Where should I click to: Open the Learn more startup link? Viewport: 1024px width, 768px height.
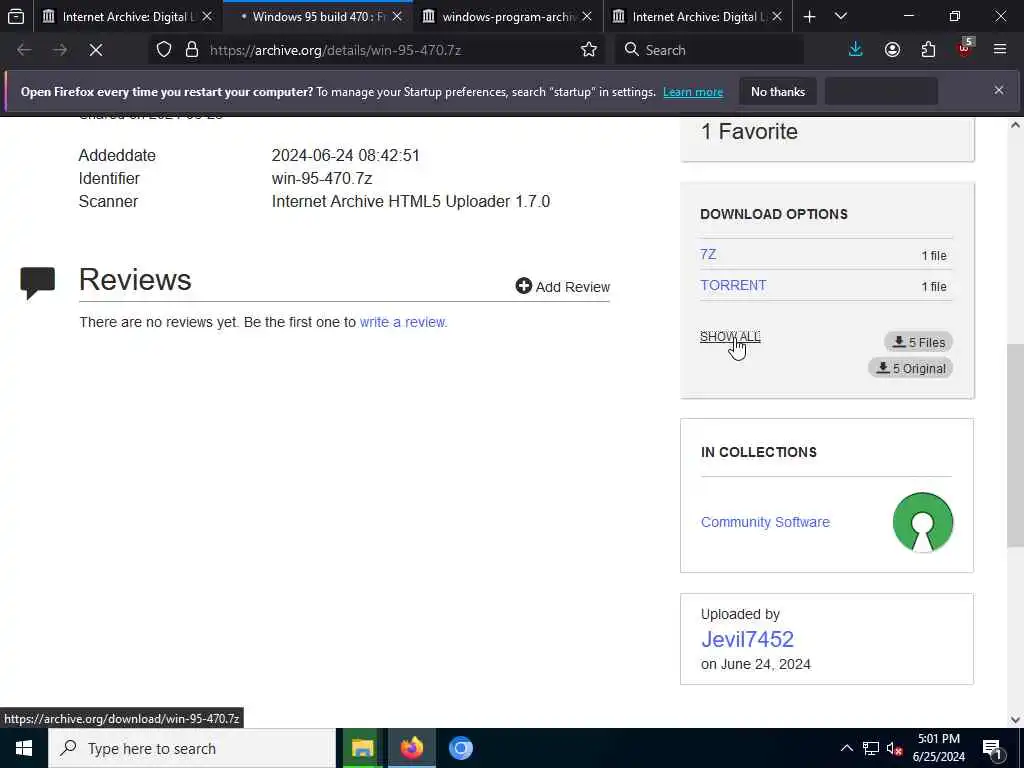693,92
